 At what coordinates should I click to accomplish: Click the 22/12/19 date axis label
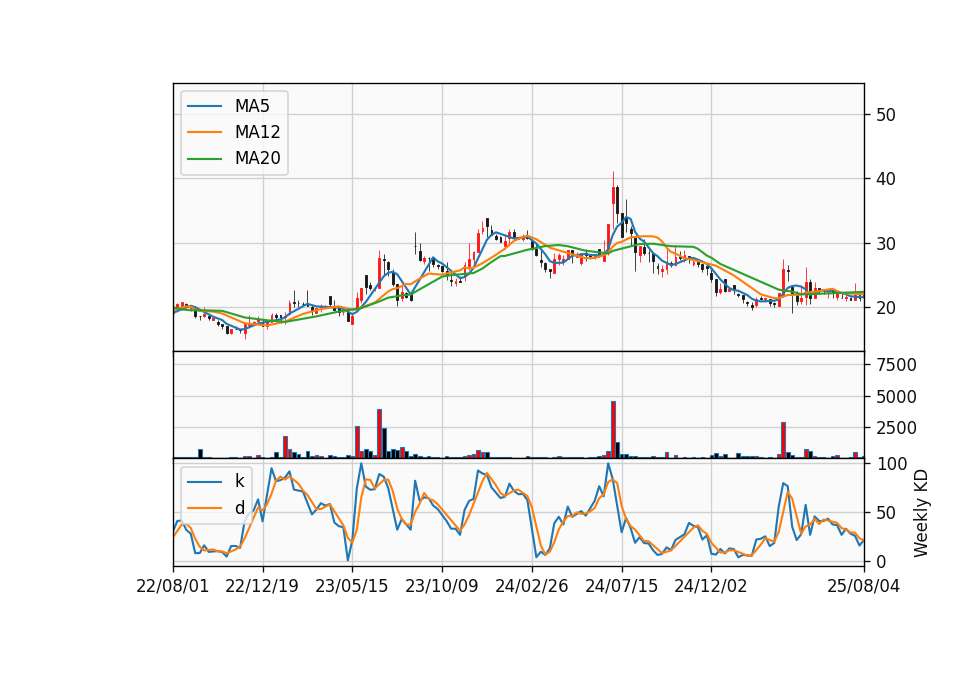(262, 586)
